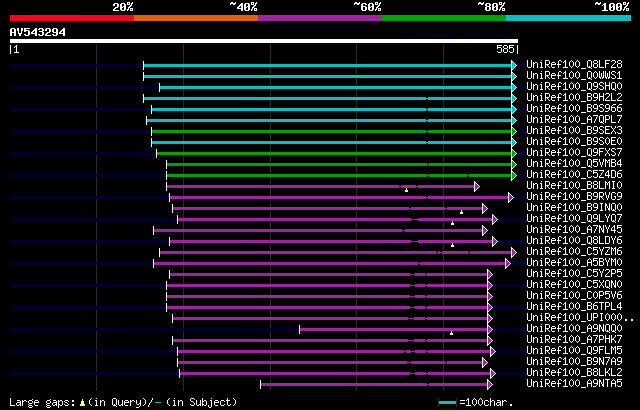Viewport: 640px width, 410px height.
Task: Click UniRef100_Q9FLM5 text
Action: pyautogui.click(x=574, y=351)
